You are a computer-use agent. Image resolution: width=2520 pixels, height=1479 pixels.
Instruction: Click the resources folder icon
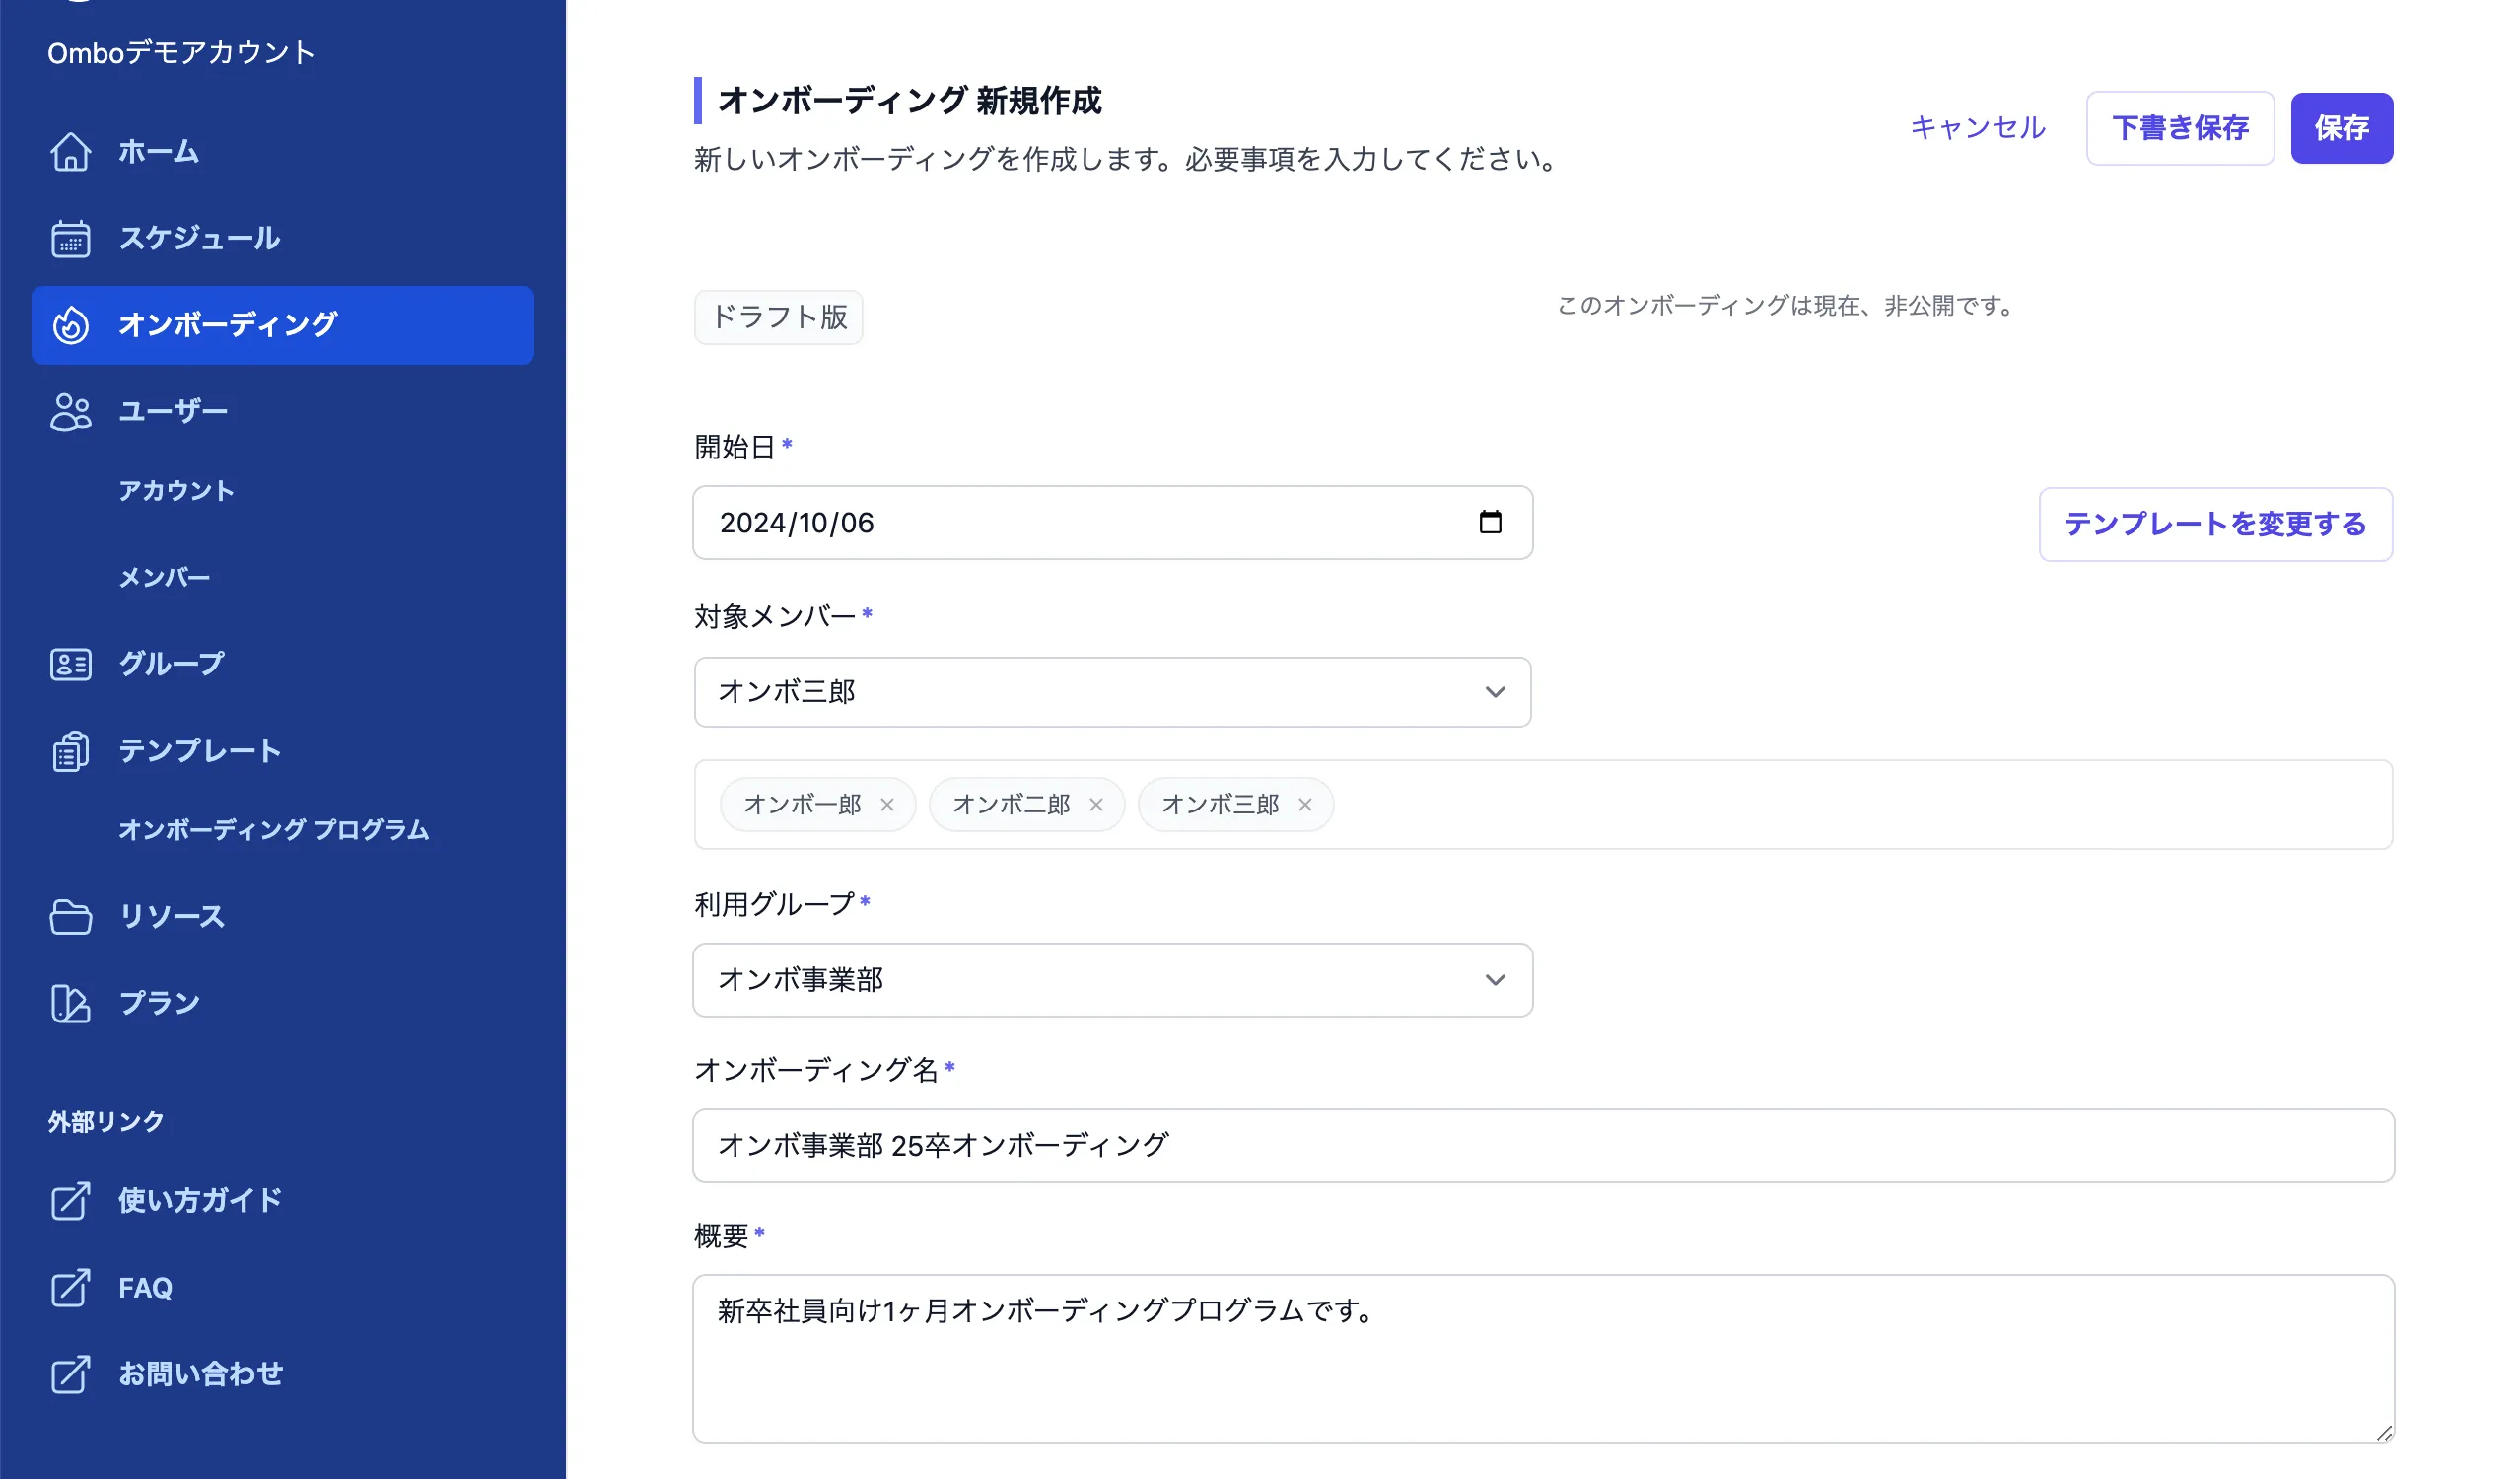70,917
